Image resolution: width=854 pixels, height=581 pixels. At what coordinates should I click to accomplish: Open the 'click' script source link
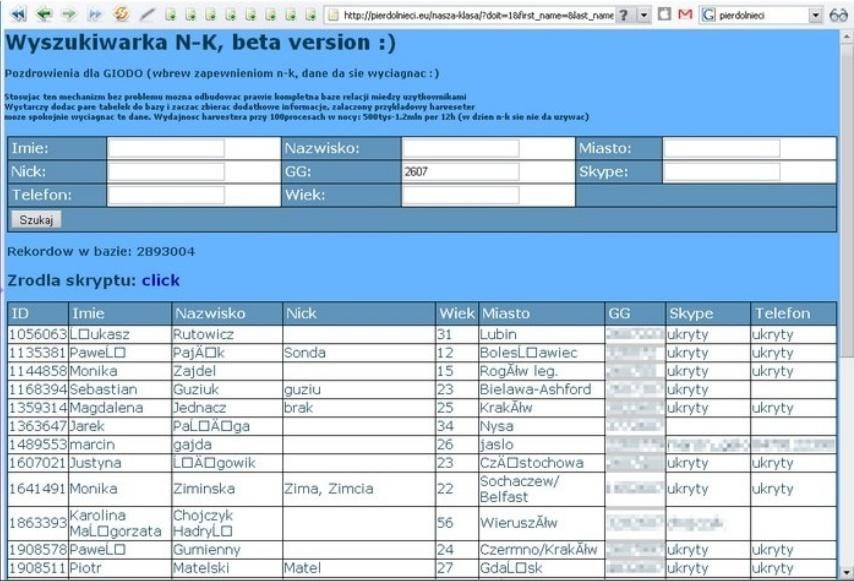coord(160,281)
